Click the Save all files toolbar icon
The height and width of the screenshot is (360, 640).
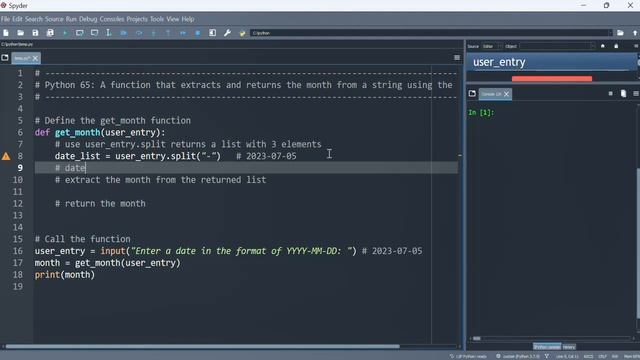pos(50,33)
